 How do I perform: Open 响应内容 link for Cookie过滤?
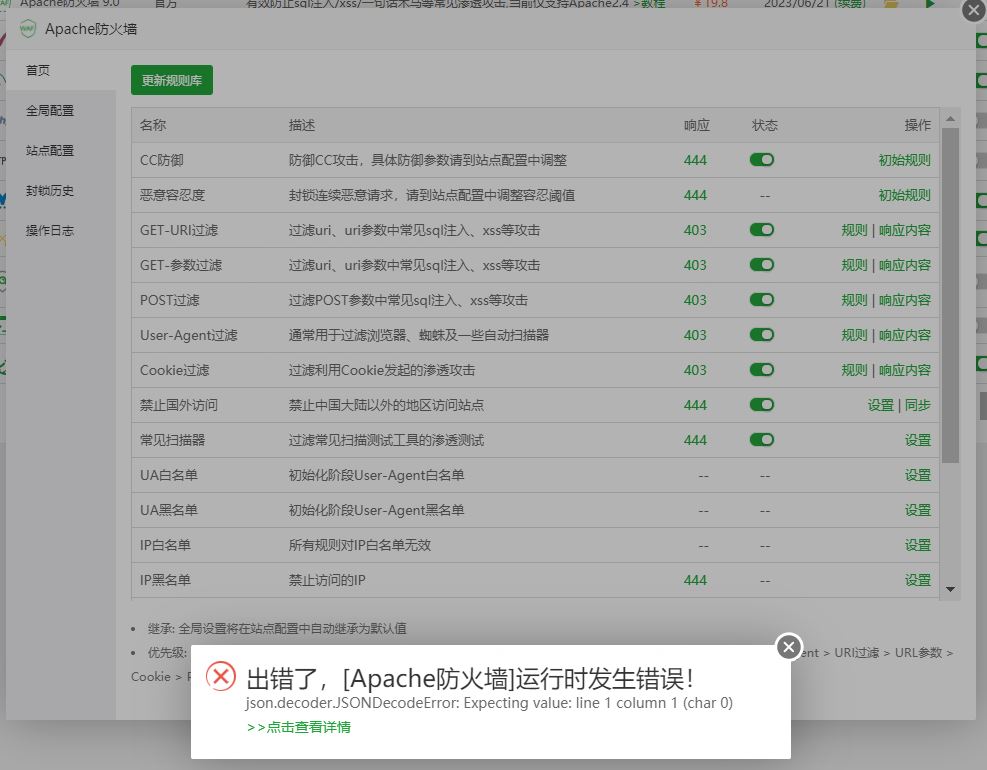pyautogui.click(x=905, y=370)
